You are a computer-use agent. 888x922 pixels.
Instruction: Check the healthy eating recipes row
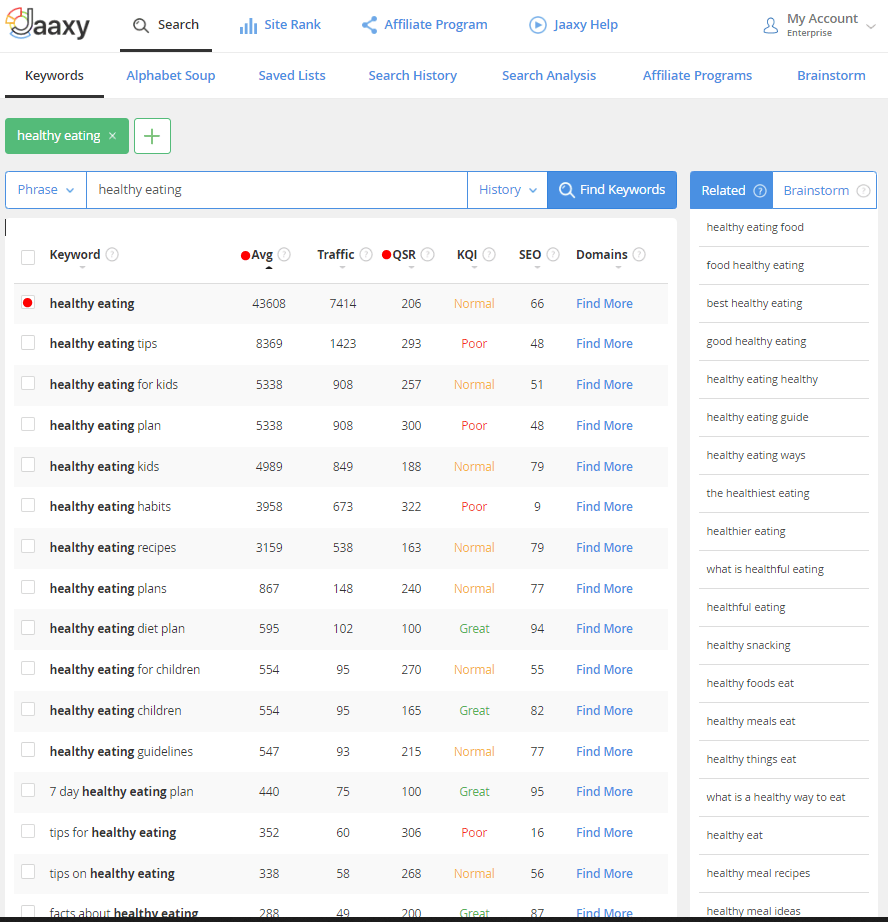click(x=28, y=546)
